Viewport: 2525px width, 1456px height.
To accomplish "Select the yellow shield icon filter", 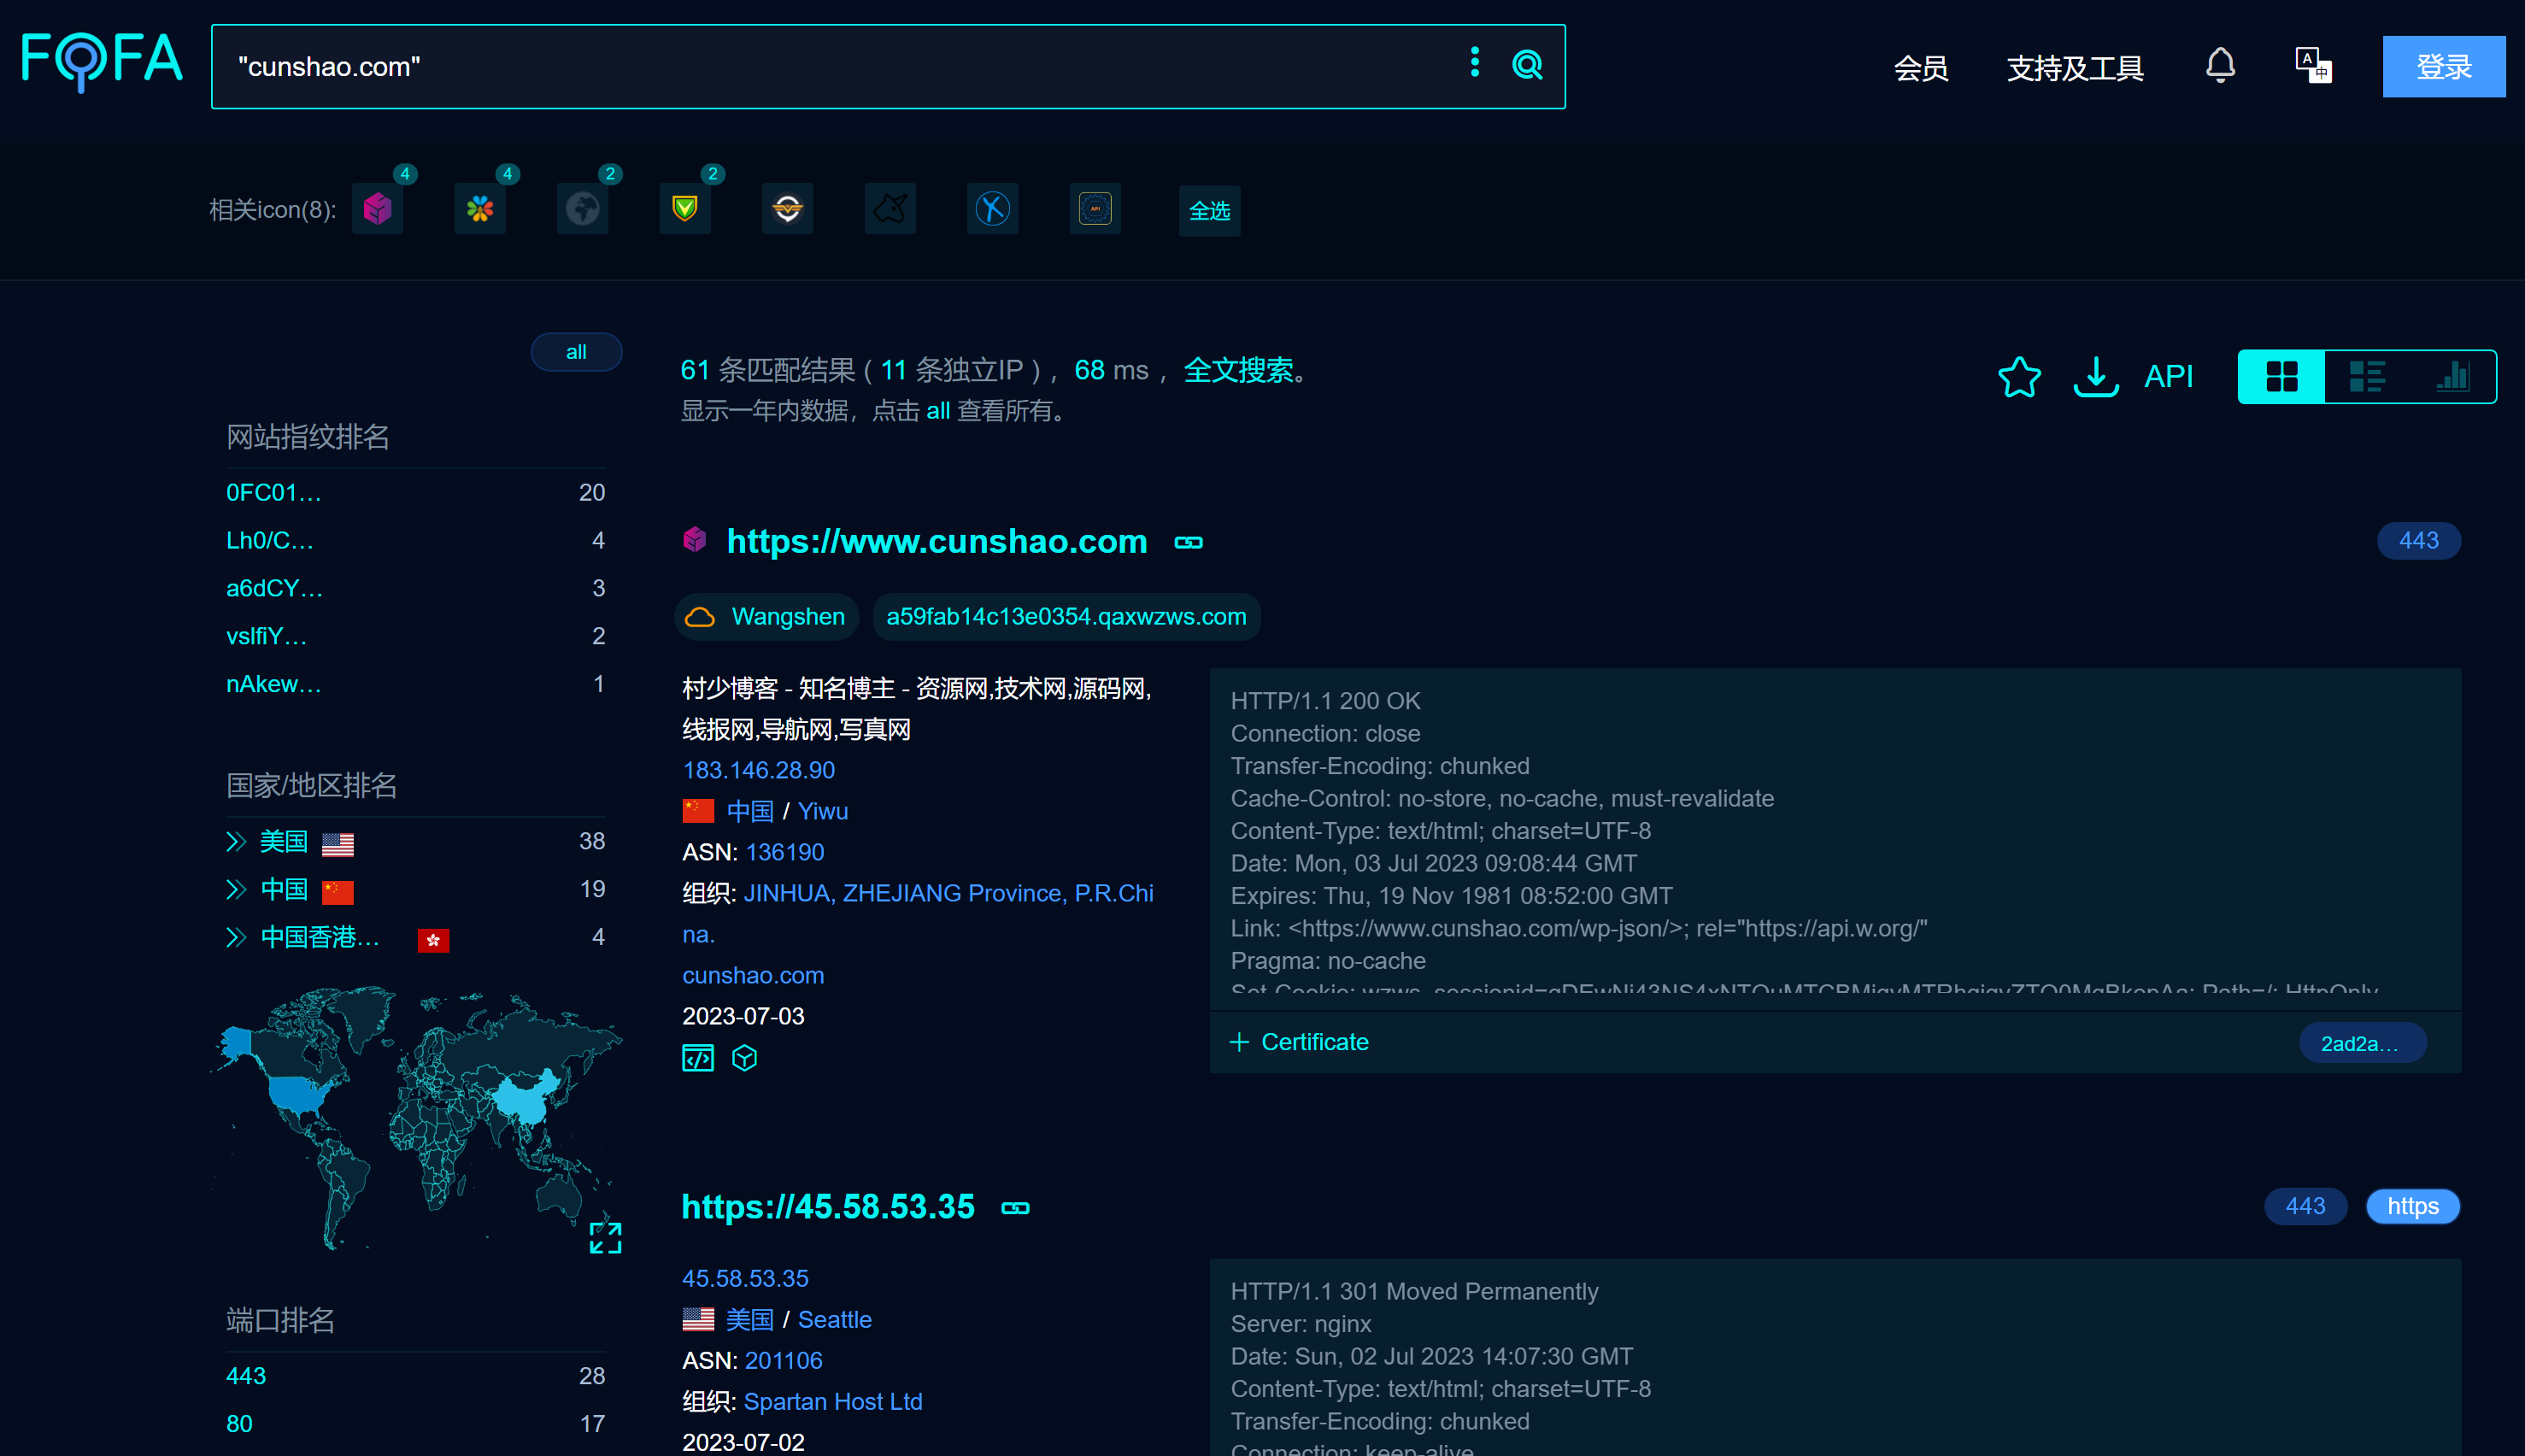I will tap(685, 209).
